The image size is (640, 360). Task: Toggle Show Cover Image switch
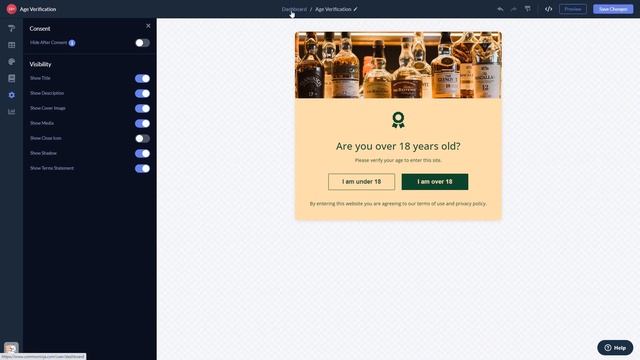coord(142,109)
